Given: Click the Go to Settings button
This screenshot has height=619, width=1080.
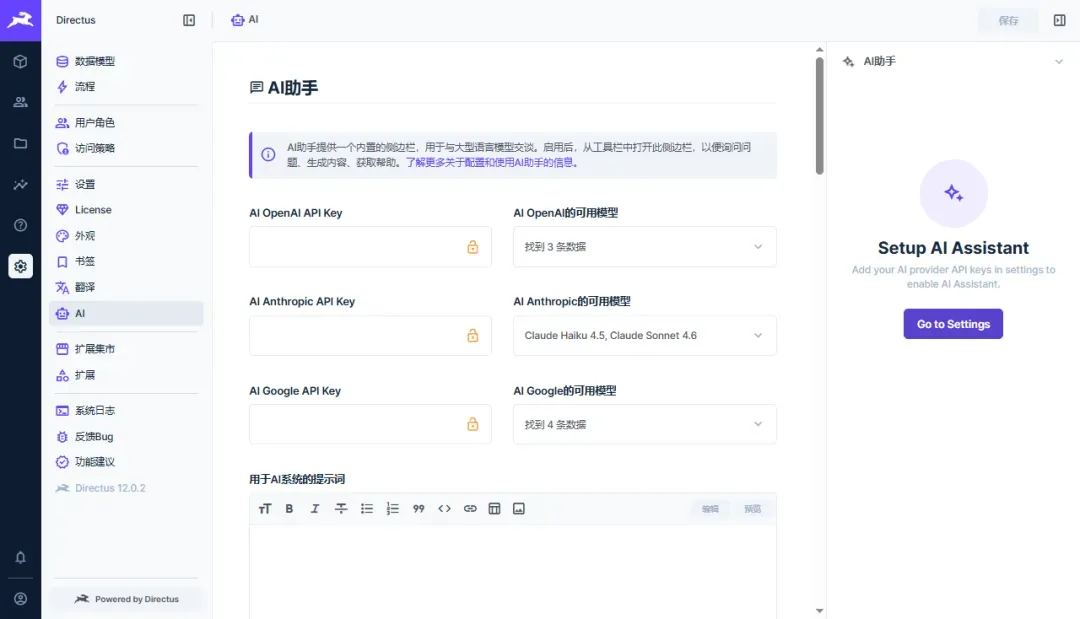Looking at the screenshot, I should [x=953, y=324].
